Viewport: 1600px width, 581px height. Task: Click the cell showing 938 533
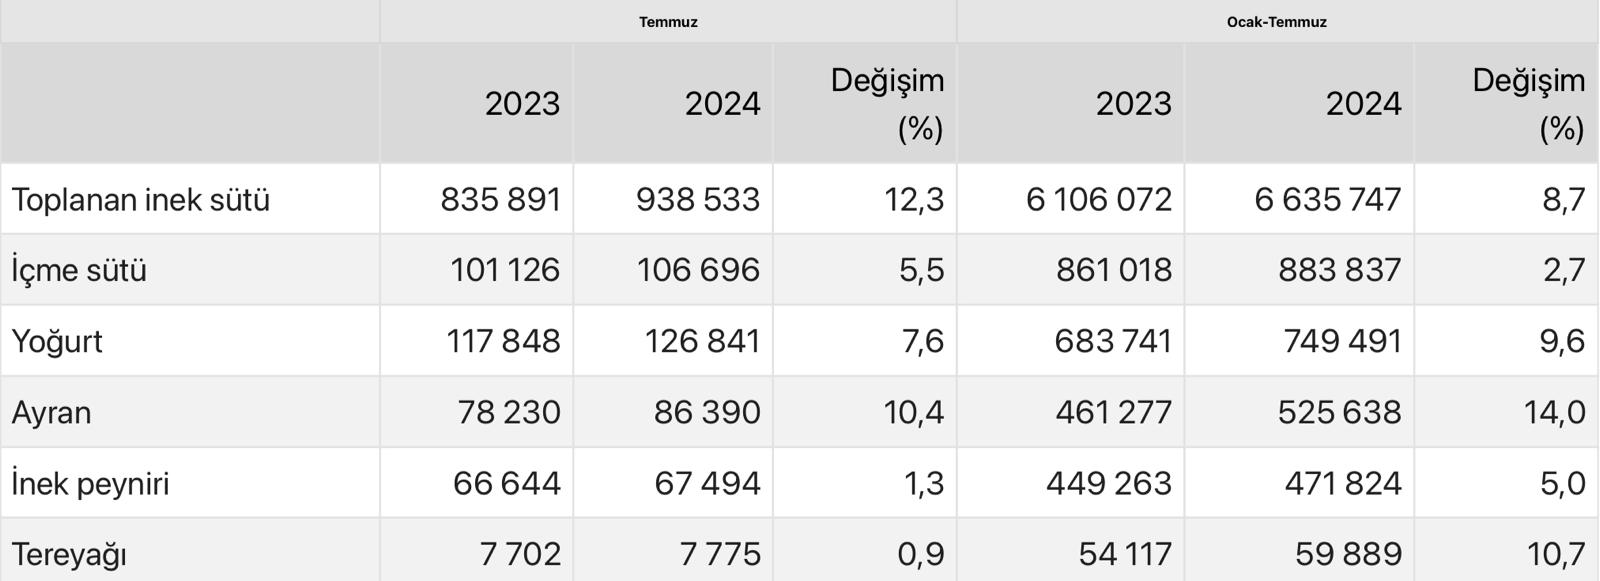(x=698, y=200)
